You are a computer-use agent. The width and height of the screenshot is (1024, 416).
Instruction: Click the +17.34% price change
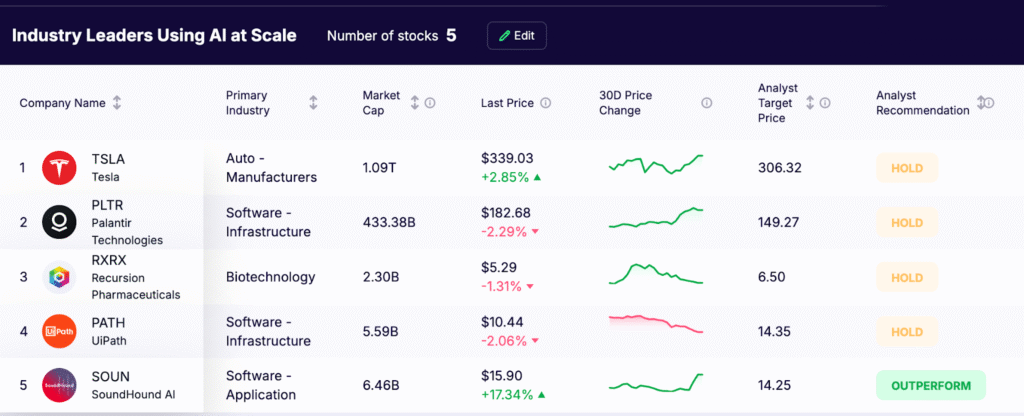(x=513, y=394)
